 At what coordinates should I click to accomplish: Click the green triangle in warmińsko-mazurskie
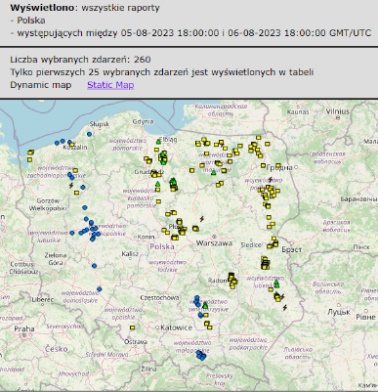214,172
